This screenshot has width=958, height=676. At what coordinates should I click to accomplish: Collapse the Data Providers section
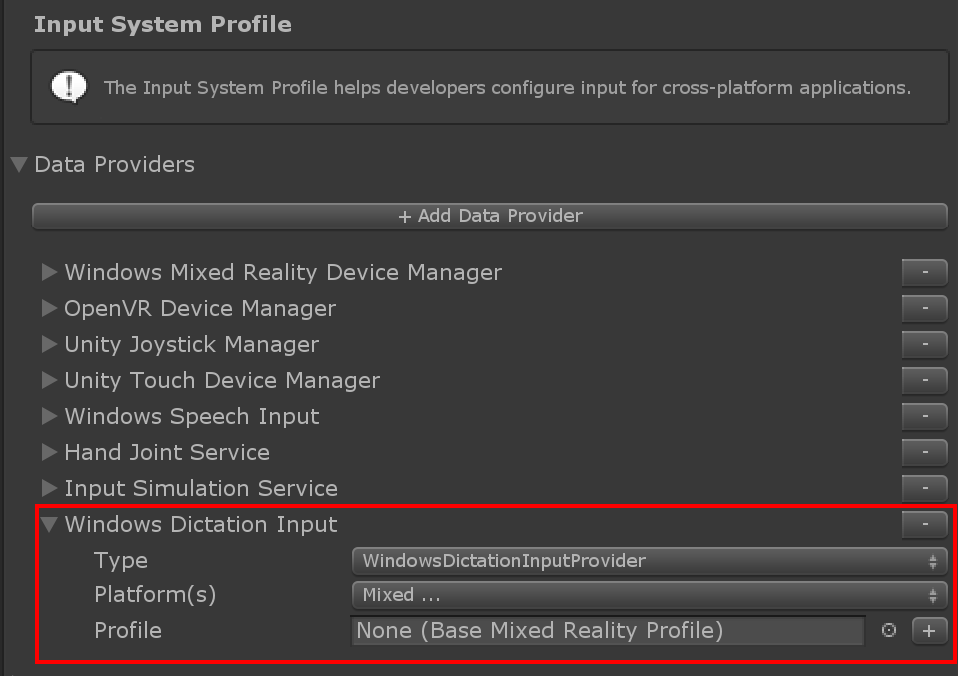19,164
